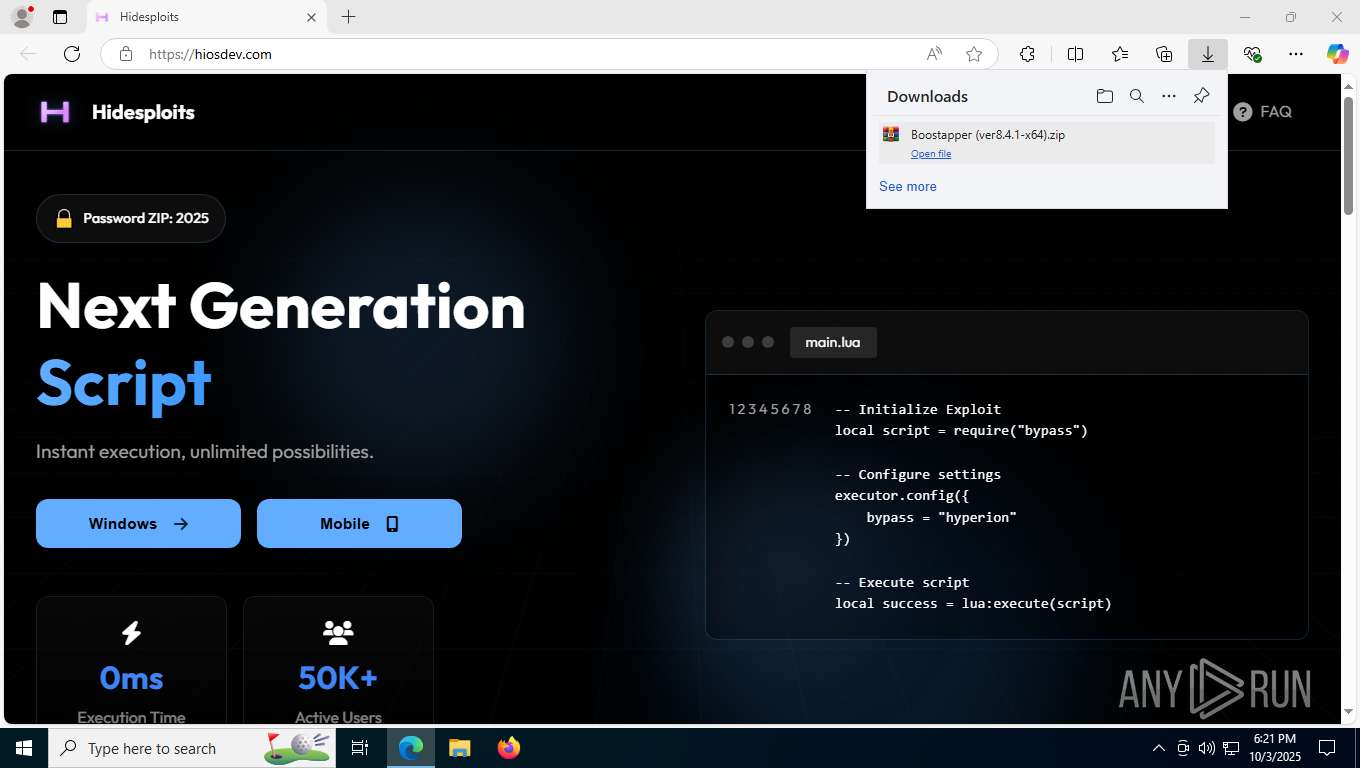
Task: Open the Read aloud icon
Action: (934, 54)
